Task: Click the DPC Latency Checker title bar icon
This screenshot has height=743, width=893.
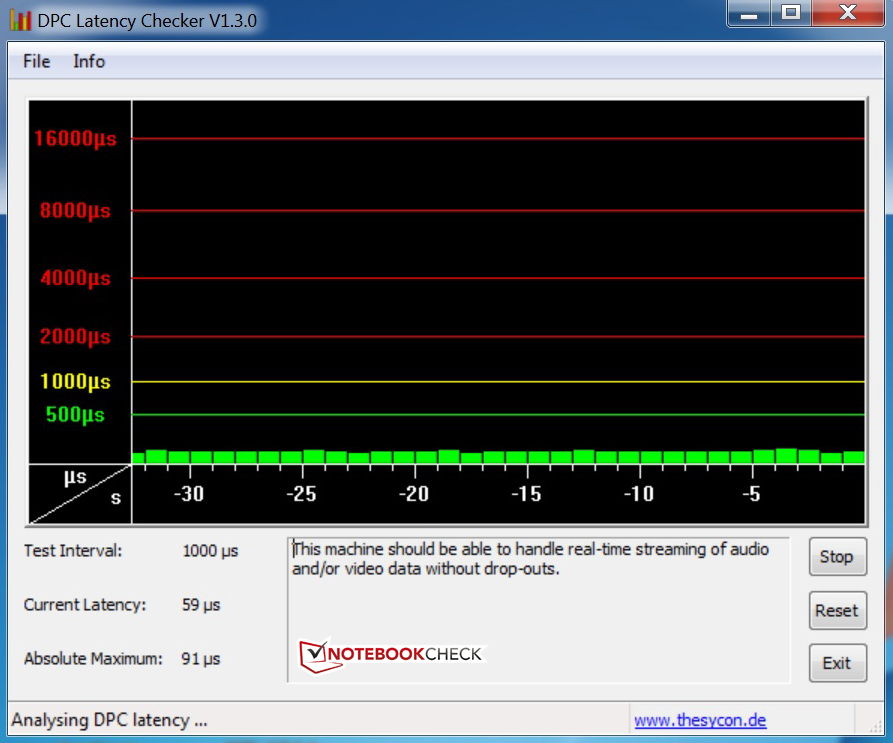Action: 20,20
